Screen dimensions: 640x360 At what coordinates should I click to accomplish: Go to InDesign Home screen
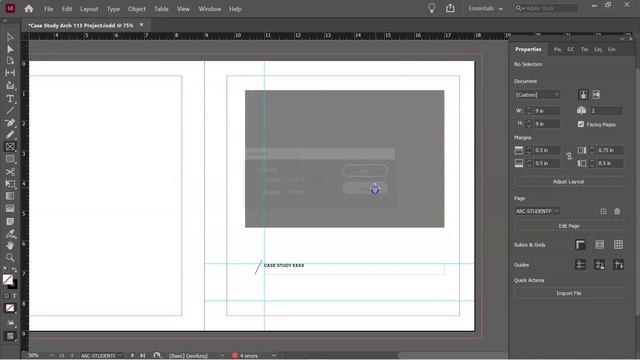pyautogui.click(x=29, y=9)
